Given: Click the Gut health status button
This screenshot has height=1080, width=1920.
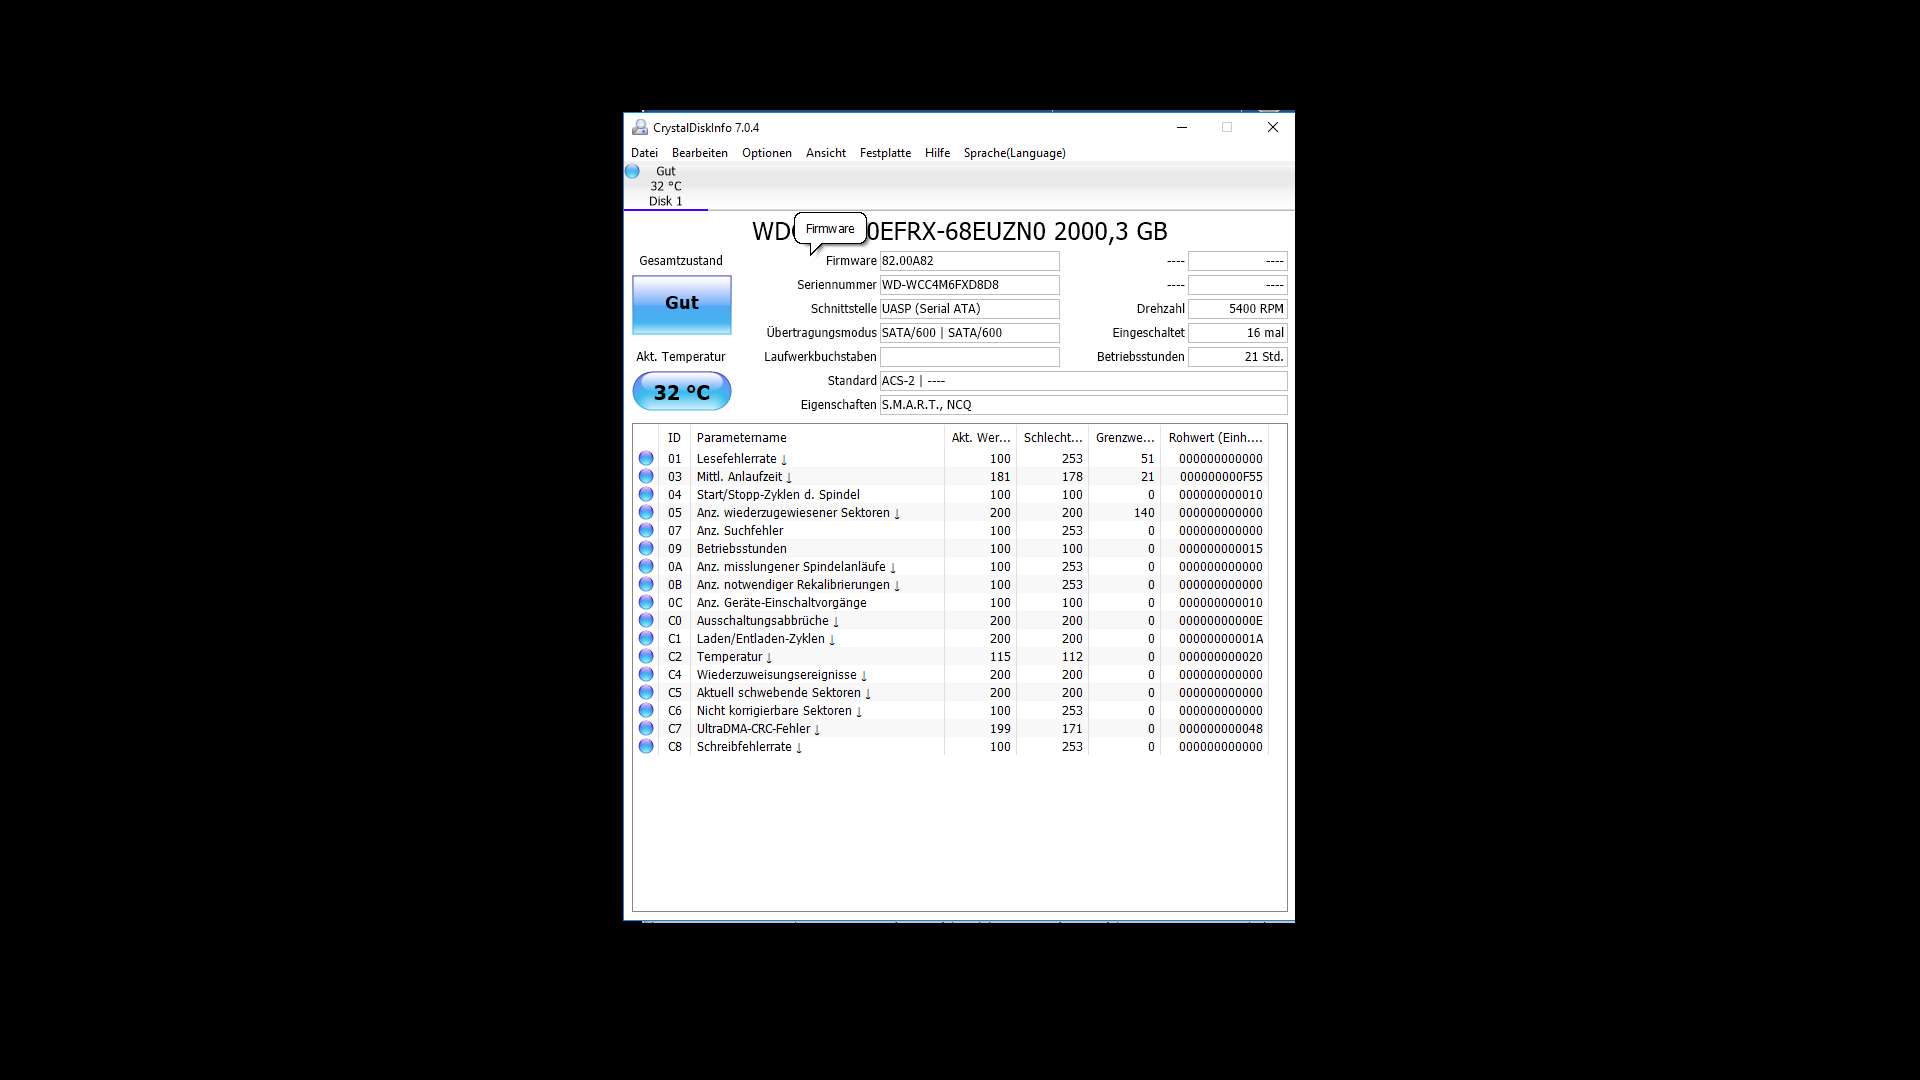Looking at the screenshot, I should point(682,304).
